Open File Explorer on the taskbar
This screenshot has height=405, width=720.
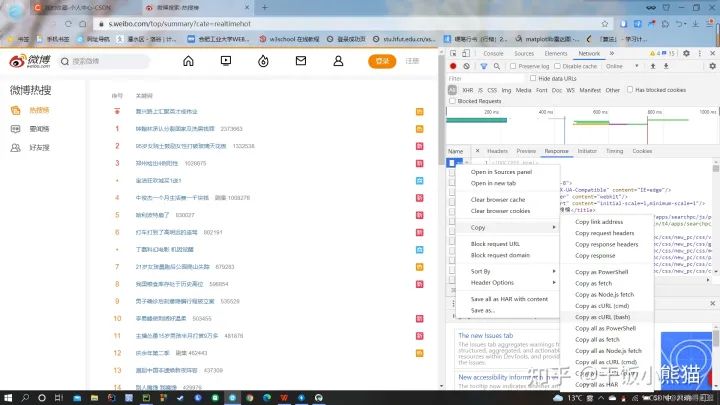tap(94, 398)
